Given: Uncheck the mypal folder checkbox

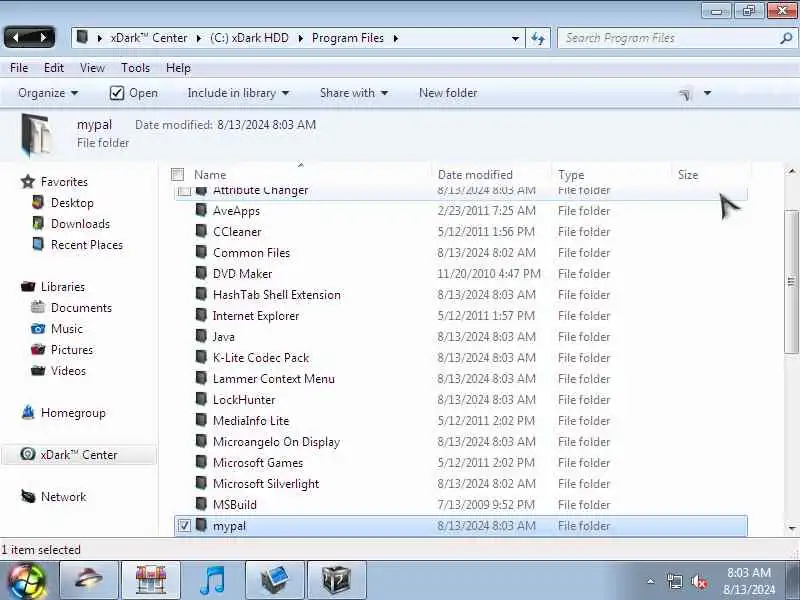Looking at the screenshot, I should 184,526.
